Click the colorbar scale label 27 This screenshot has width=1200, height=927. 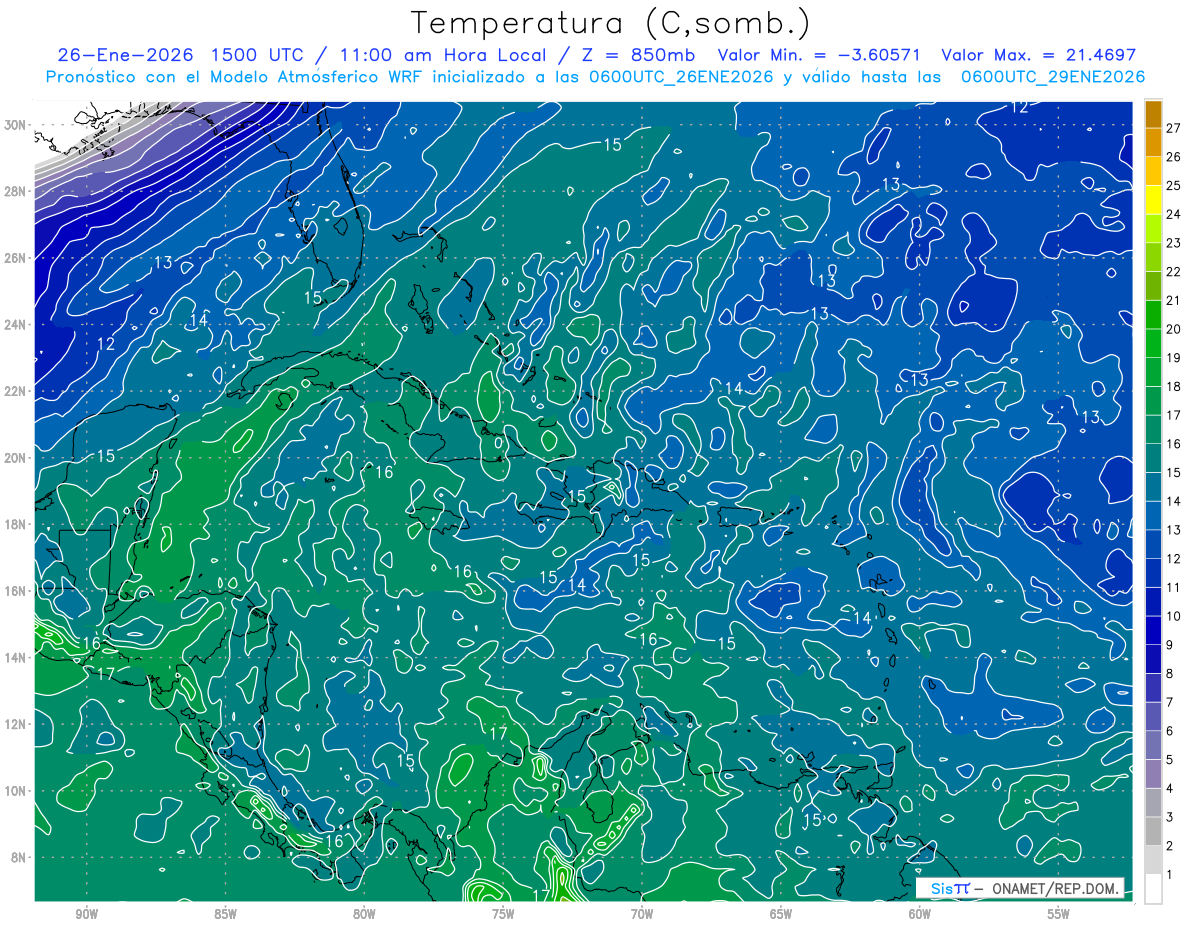(1173, 128)
